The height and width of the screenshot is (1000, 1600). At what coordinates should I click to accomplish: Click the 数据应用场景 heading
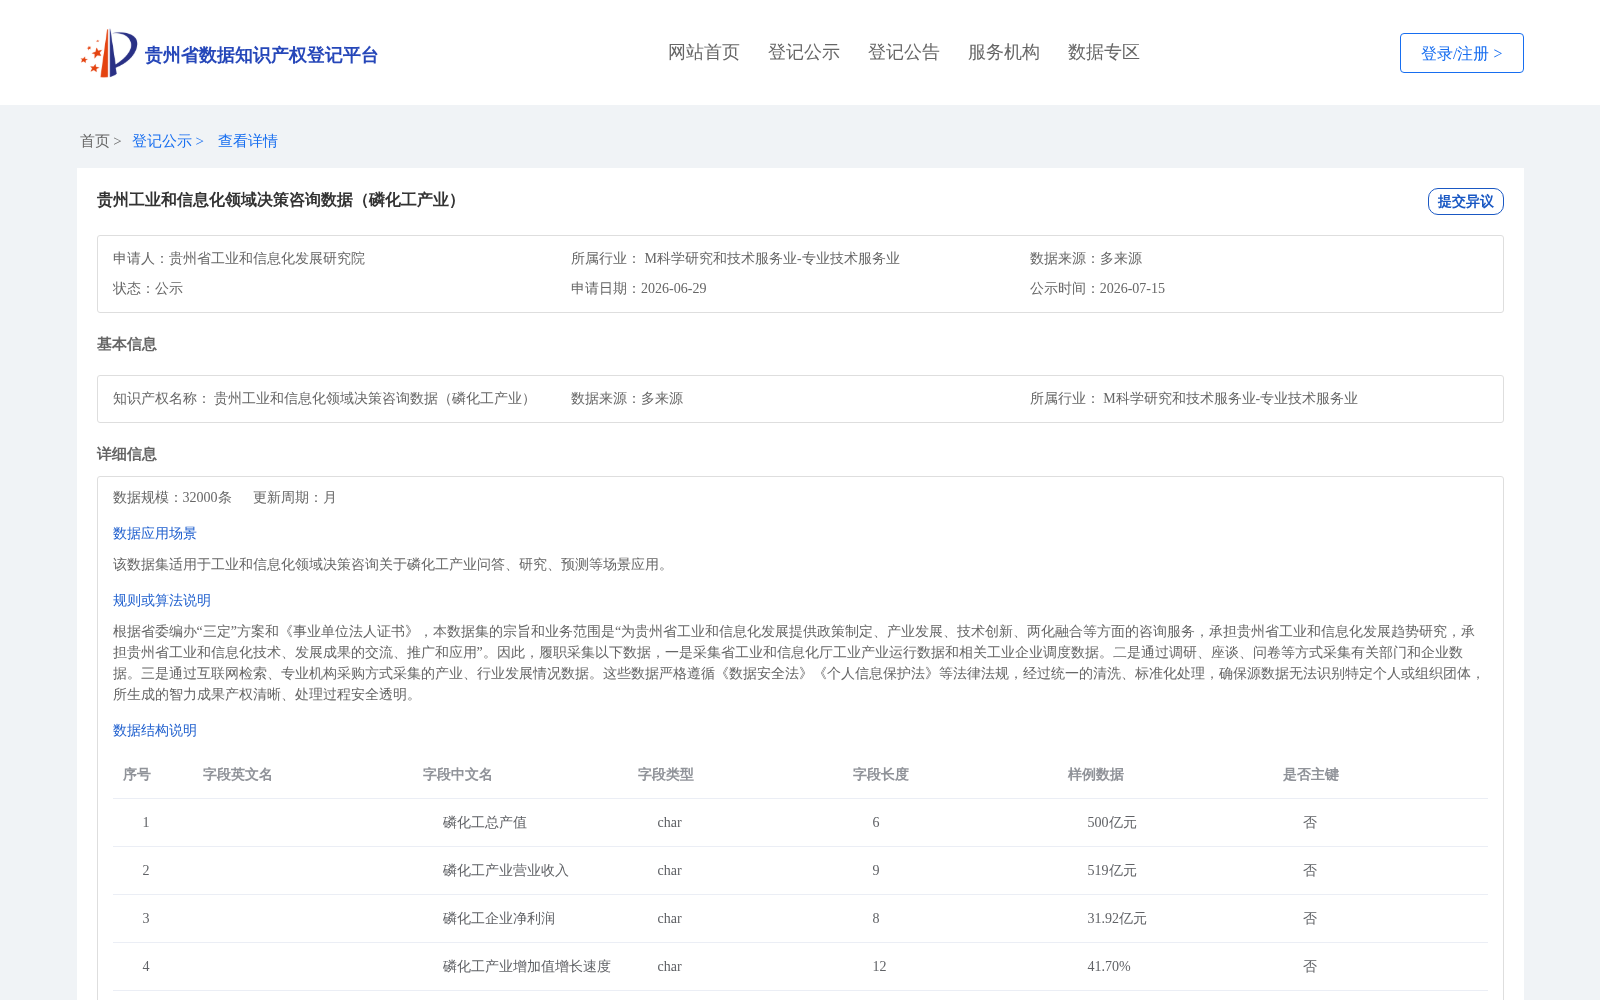click(x=155, y=533)
